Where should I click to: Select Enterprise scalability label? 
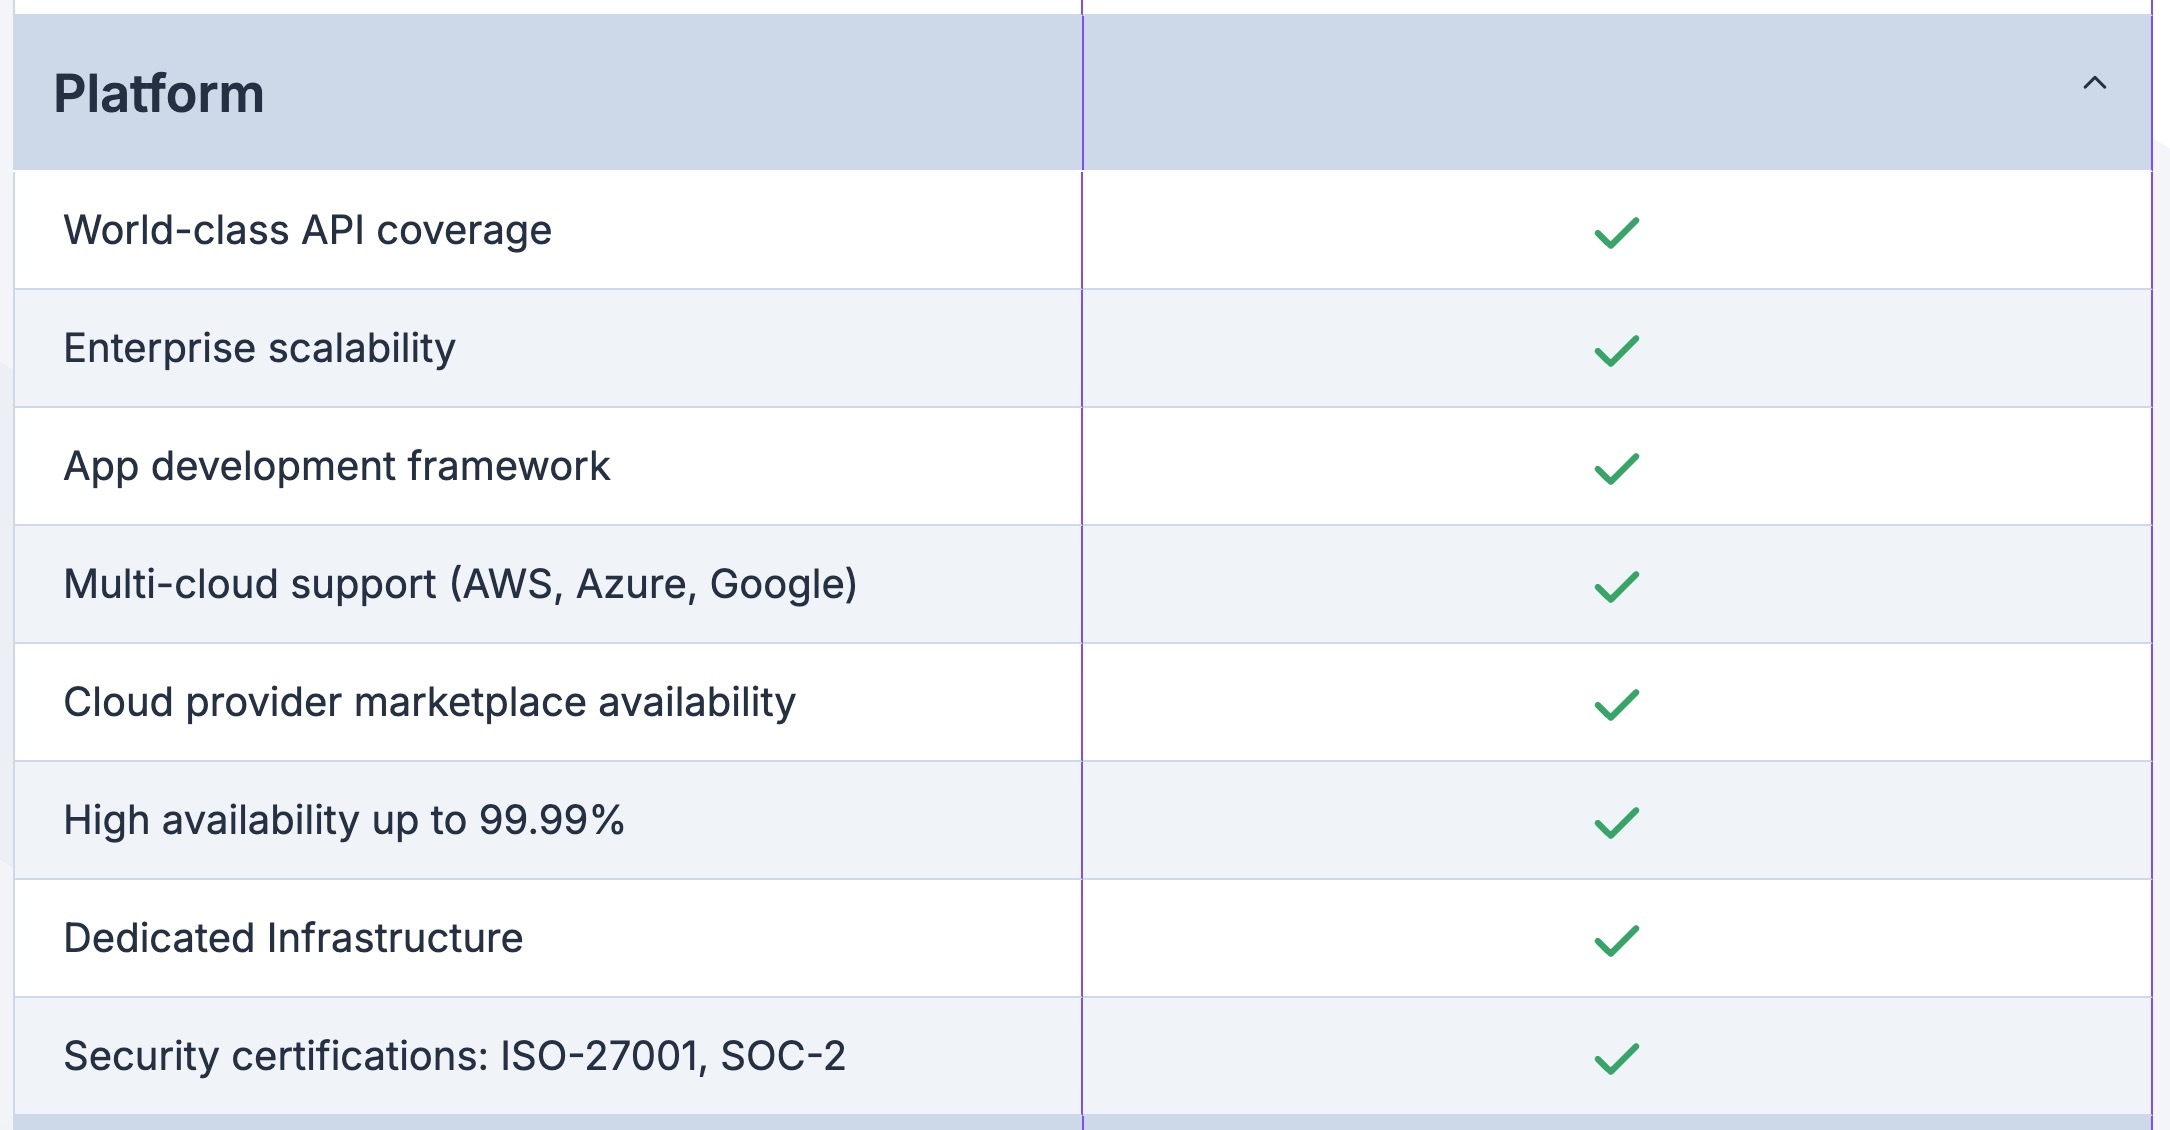(x=260, y=349)
